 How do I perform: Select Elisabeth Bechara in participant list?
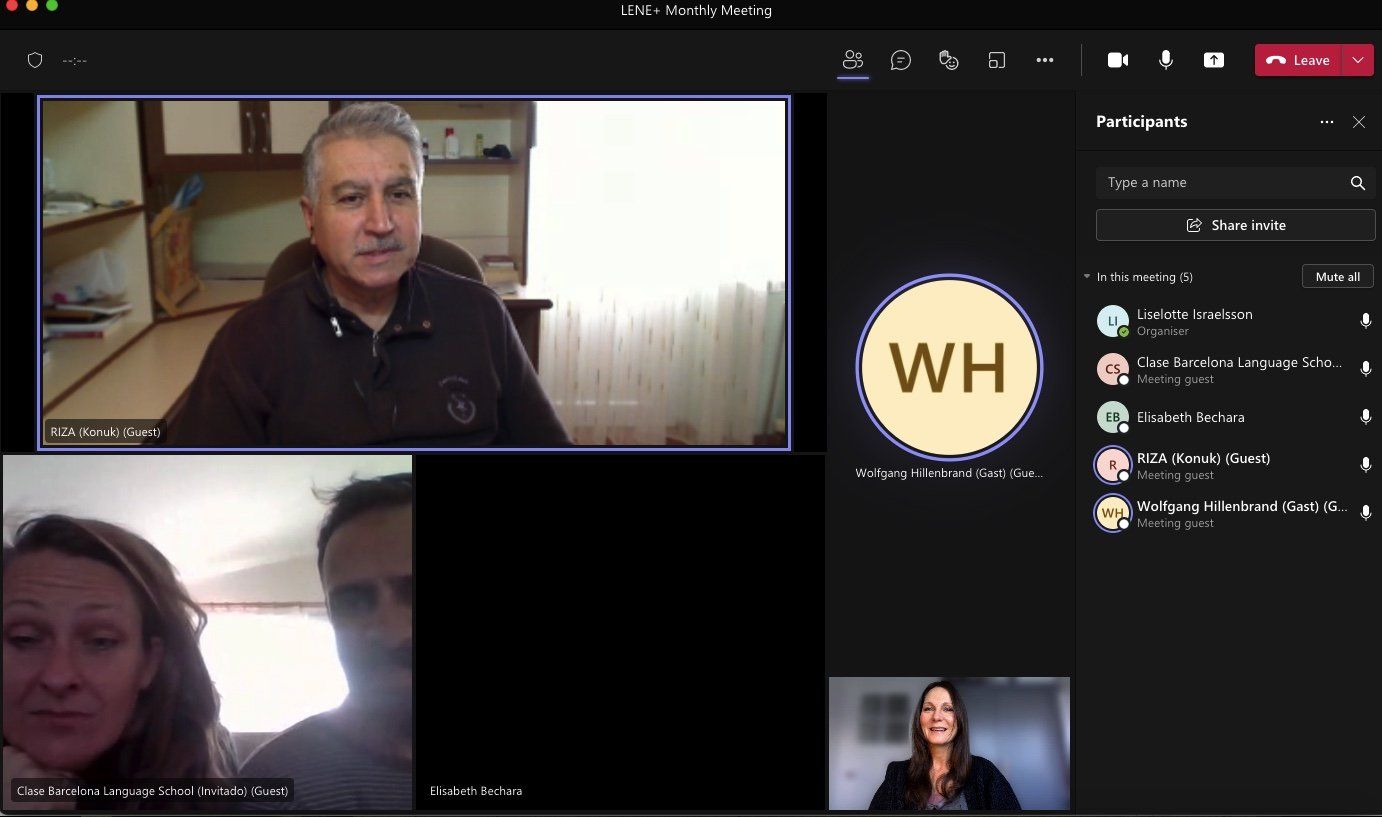click(1229, 417)
